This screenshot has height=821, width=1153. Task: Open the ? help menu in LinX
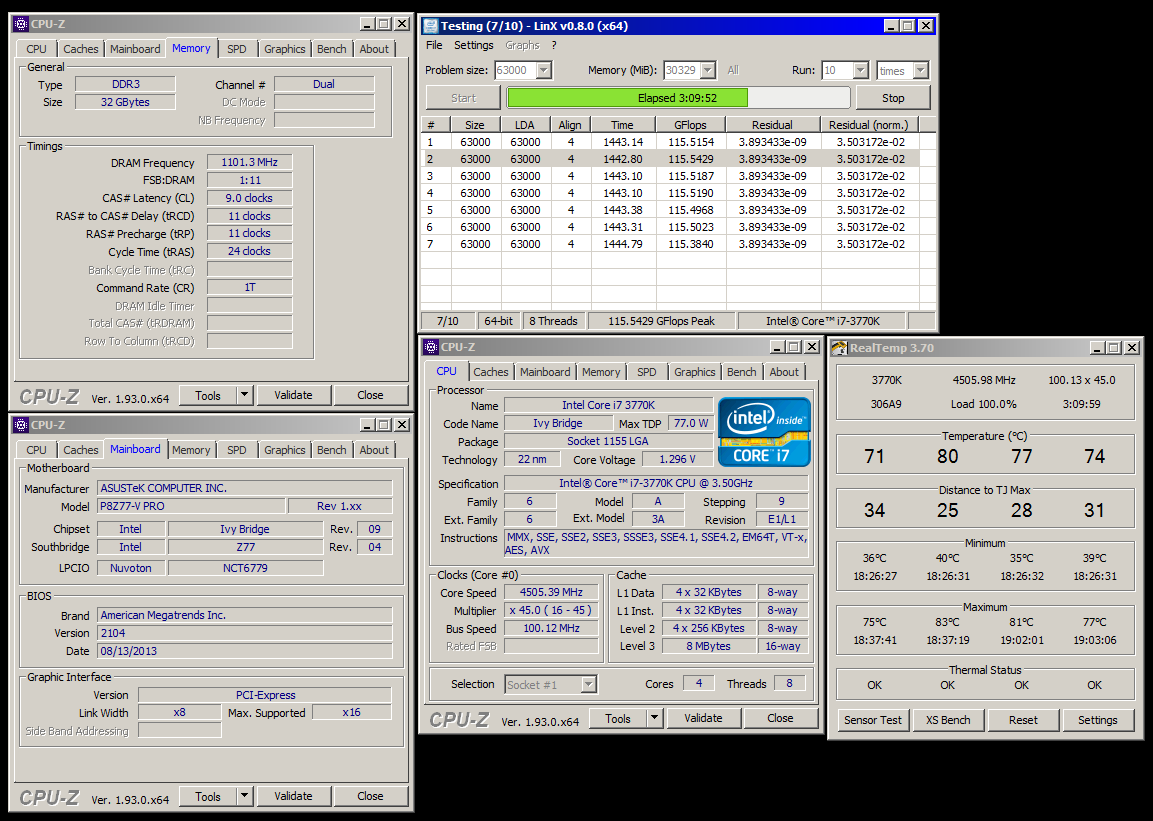click(x=554, y=46)
